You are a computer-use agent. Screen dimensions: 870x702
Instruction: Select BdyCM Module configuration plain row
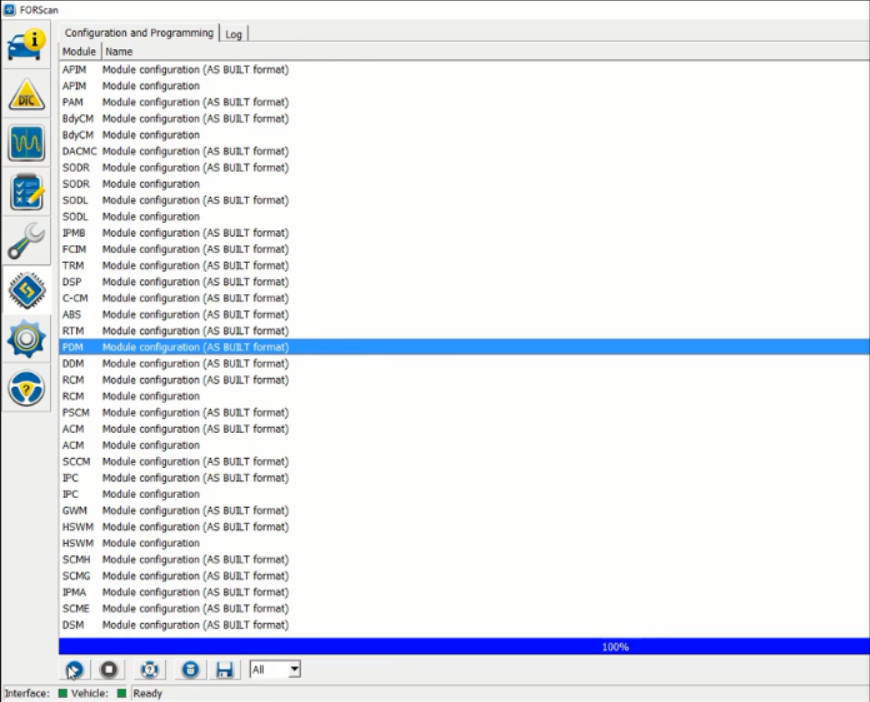click(x=464, y=135)
